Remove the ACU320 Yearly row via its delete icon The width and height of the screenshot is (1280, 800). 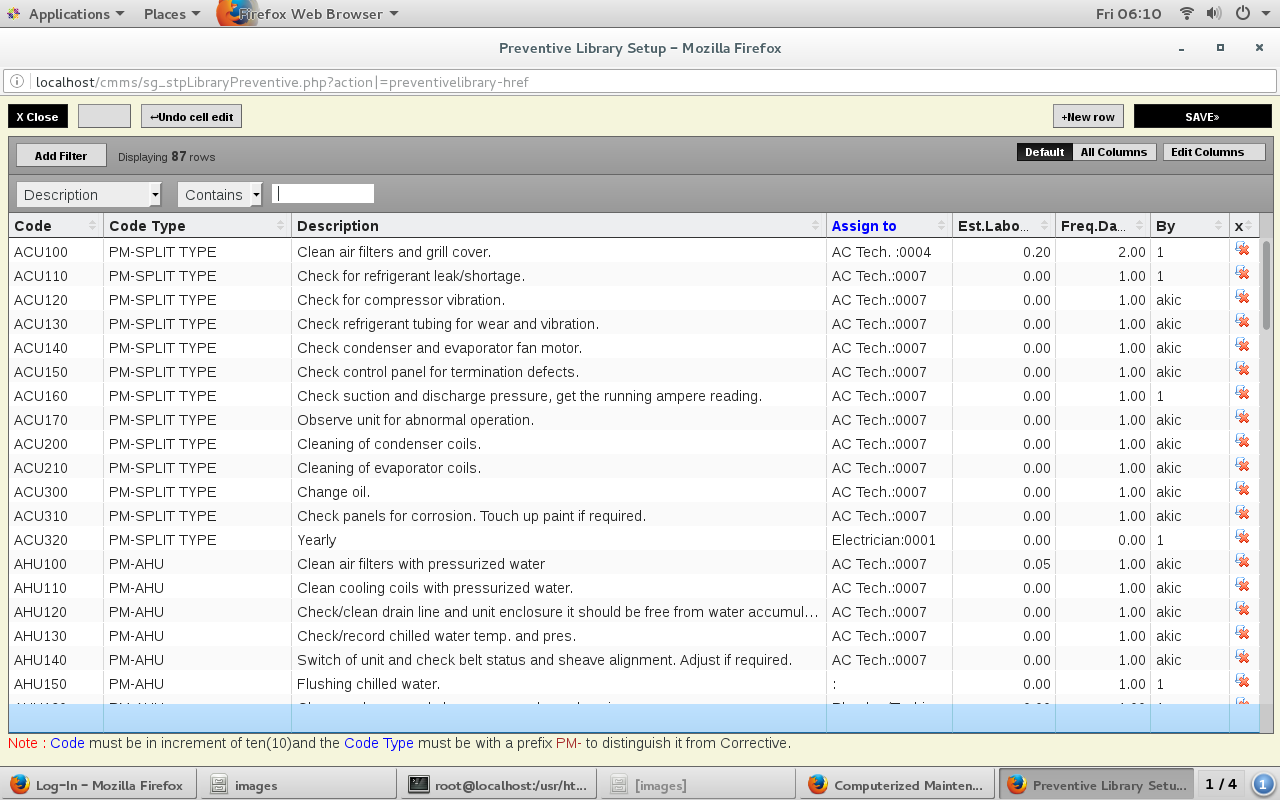[1242, 538]
